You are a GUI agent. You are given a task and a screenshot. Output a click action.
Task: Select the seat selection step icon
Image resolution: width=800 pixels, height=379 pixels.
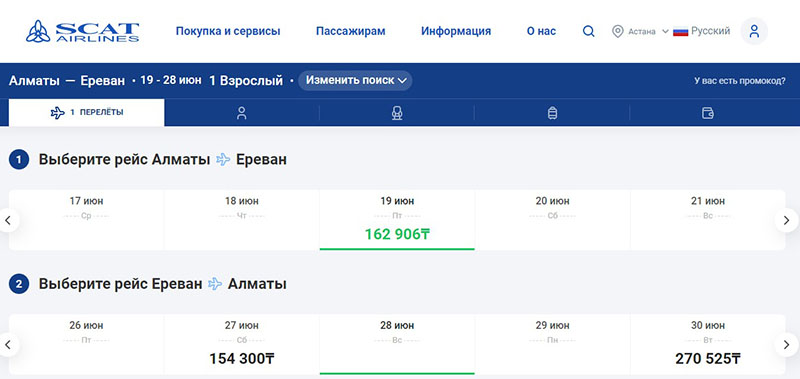397,113
